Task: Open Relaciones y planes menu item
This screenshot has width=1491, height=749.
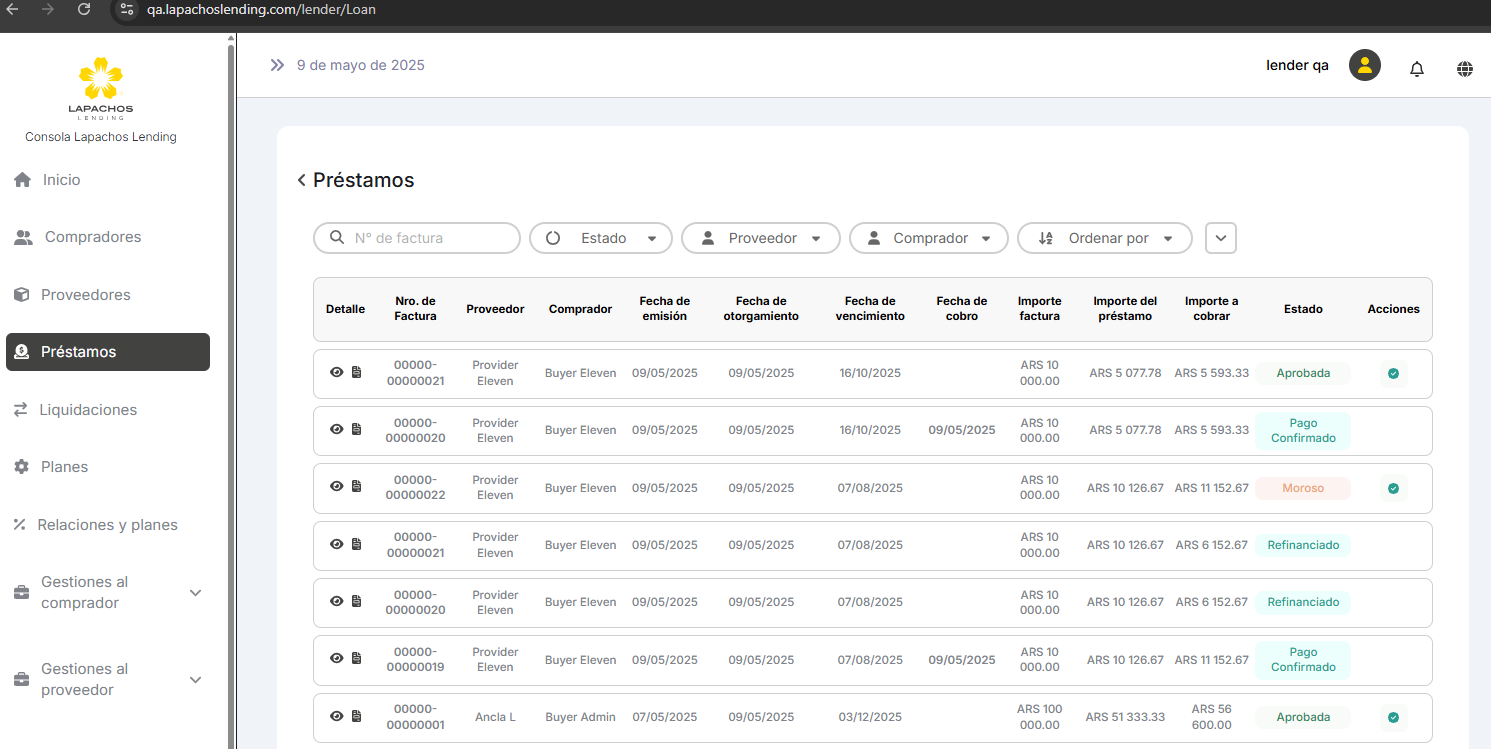Action: click(107, 525)
